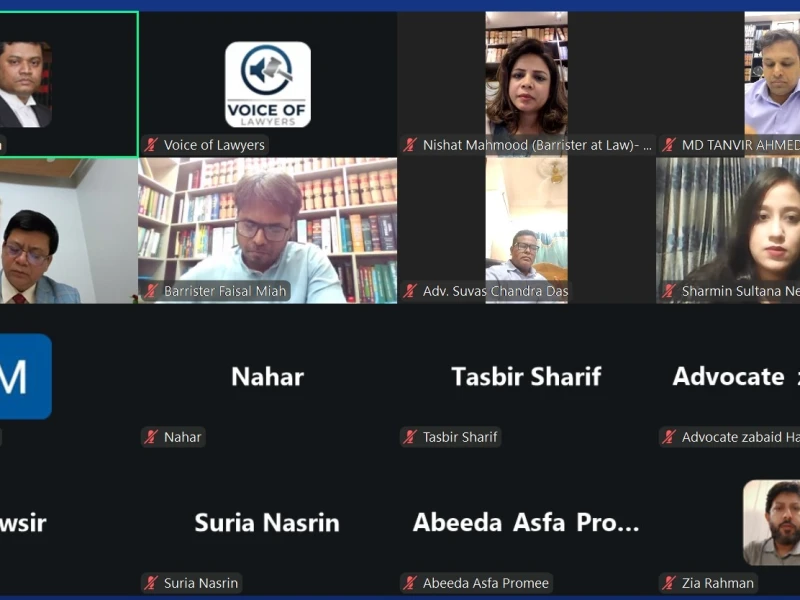Click the muted mic icon beside Voice of Lawyers

pos(151,145)
